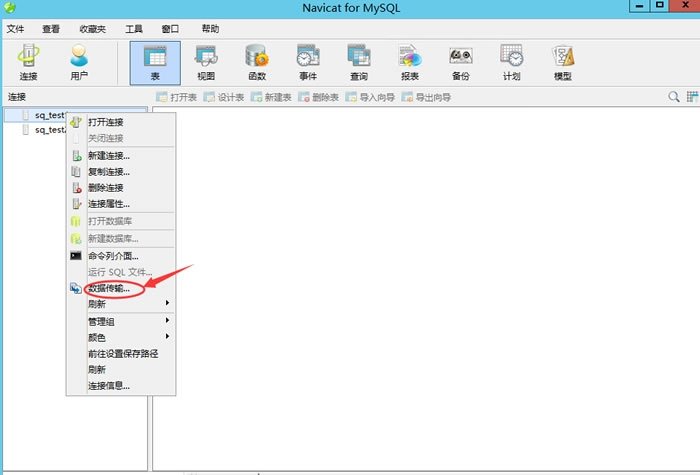Click the 事件 (Event) toolbar icon

tap(308, 62)
